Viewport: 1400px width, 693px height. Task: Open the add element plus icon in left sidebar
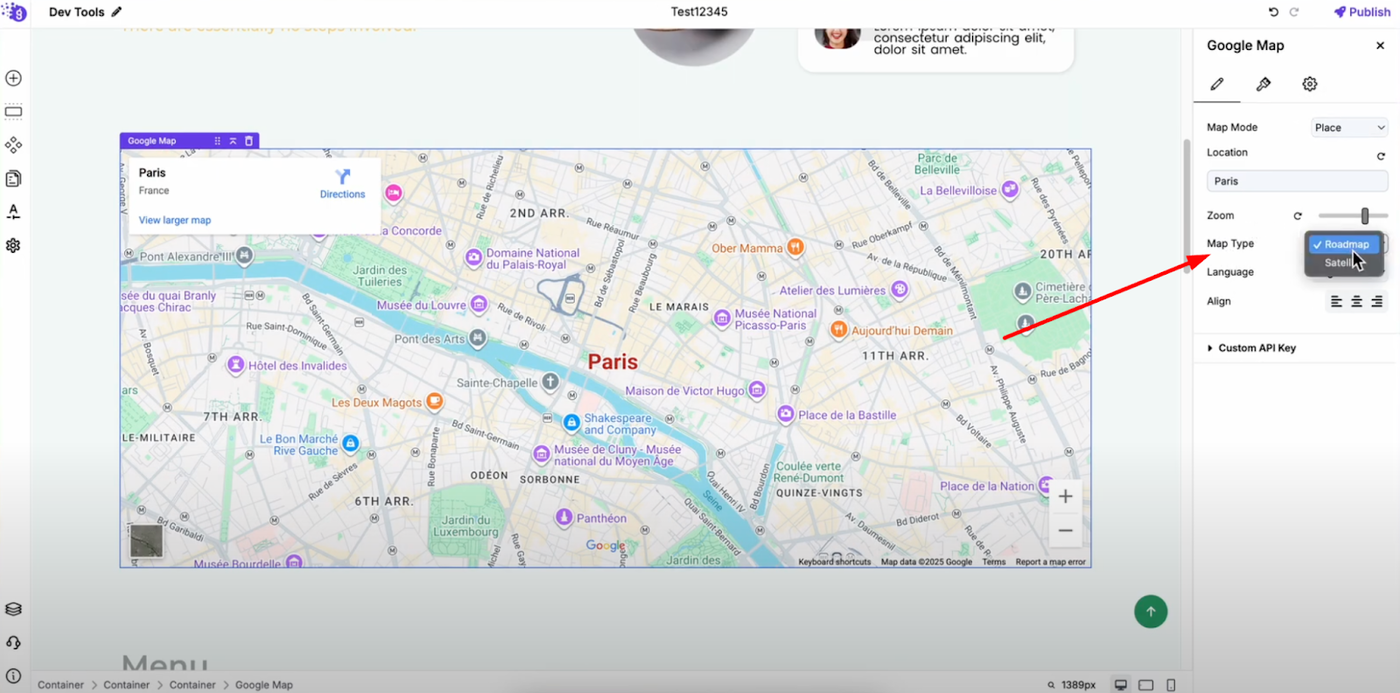(13, 78)
